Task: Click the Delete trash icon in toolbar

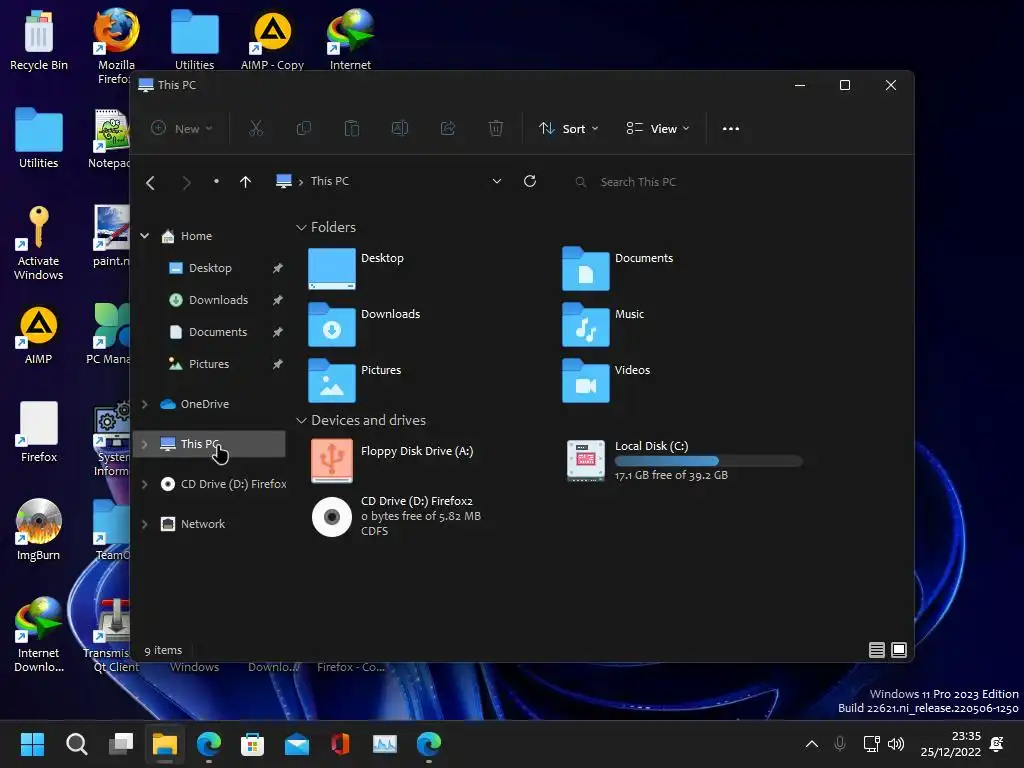Action: [x=496, y=129]
